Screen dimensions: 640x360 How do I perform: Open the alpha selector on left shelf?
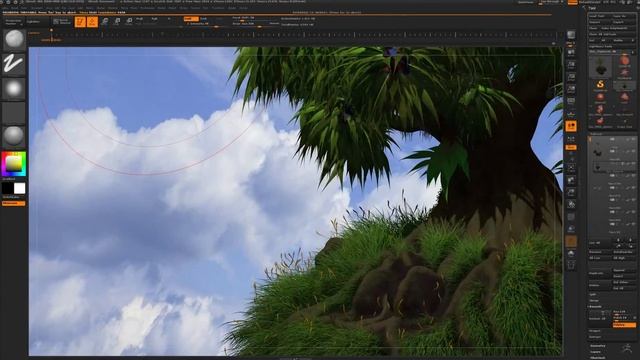[14, 89]
